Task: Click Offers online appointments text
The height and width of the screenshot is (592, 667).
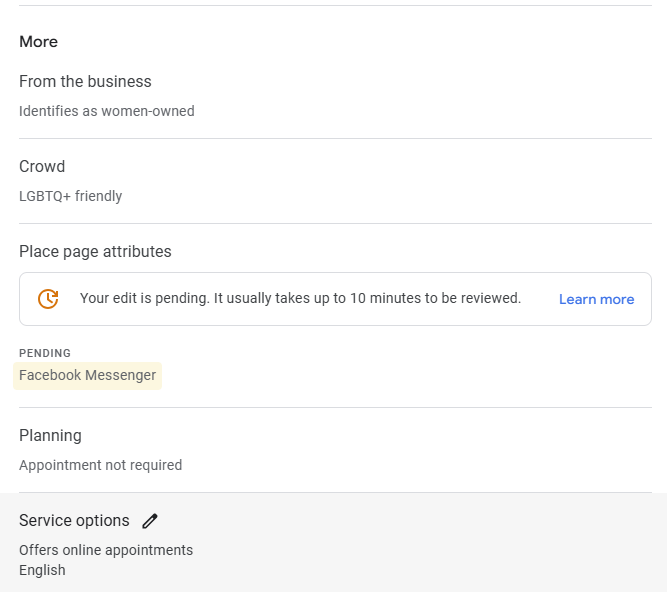Action: (x=106, y=550)
